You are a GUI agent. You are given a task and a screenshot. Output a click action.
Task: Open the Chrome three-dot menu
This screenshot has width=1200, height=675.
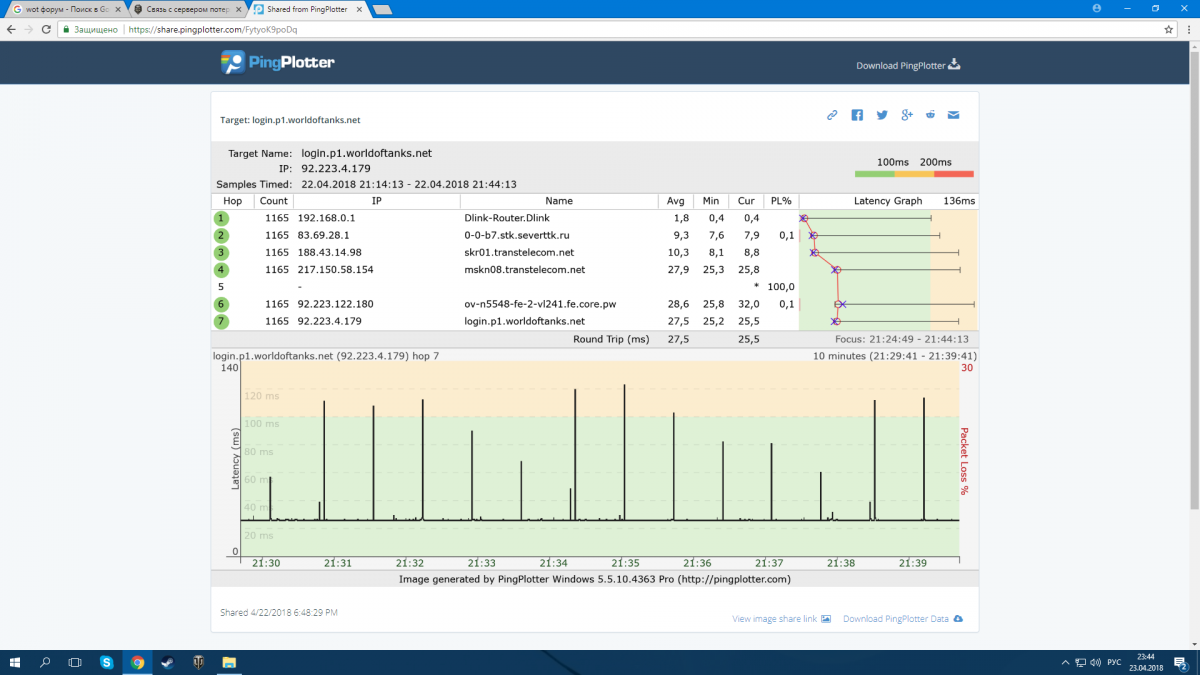coord(1187,29)
